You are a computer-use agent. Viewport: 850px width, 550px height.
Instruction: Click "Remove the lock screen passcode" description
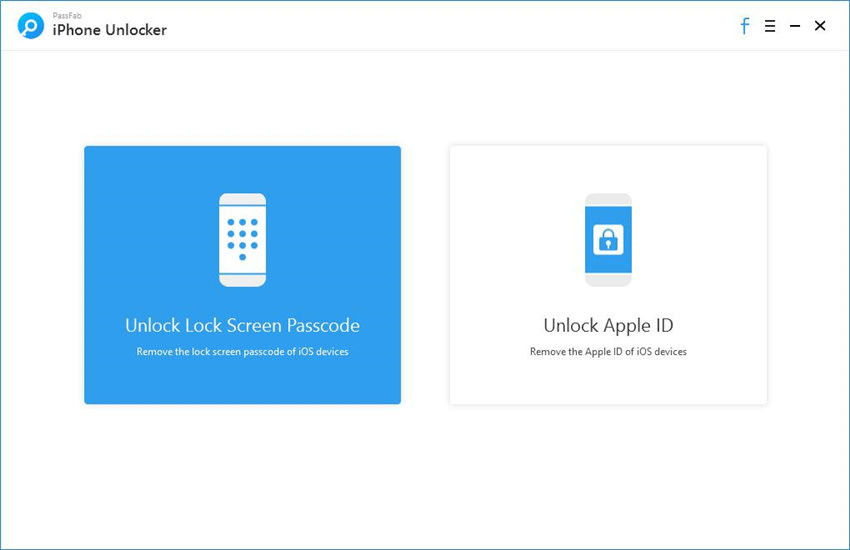click(242, 352)
